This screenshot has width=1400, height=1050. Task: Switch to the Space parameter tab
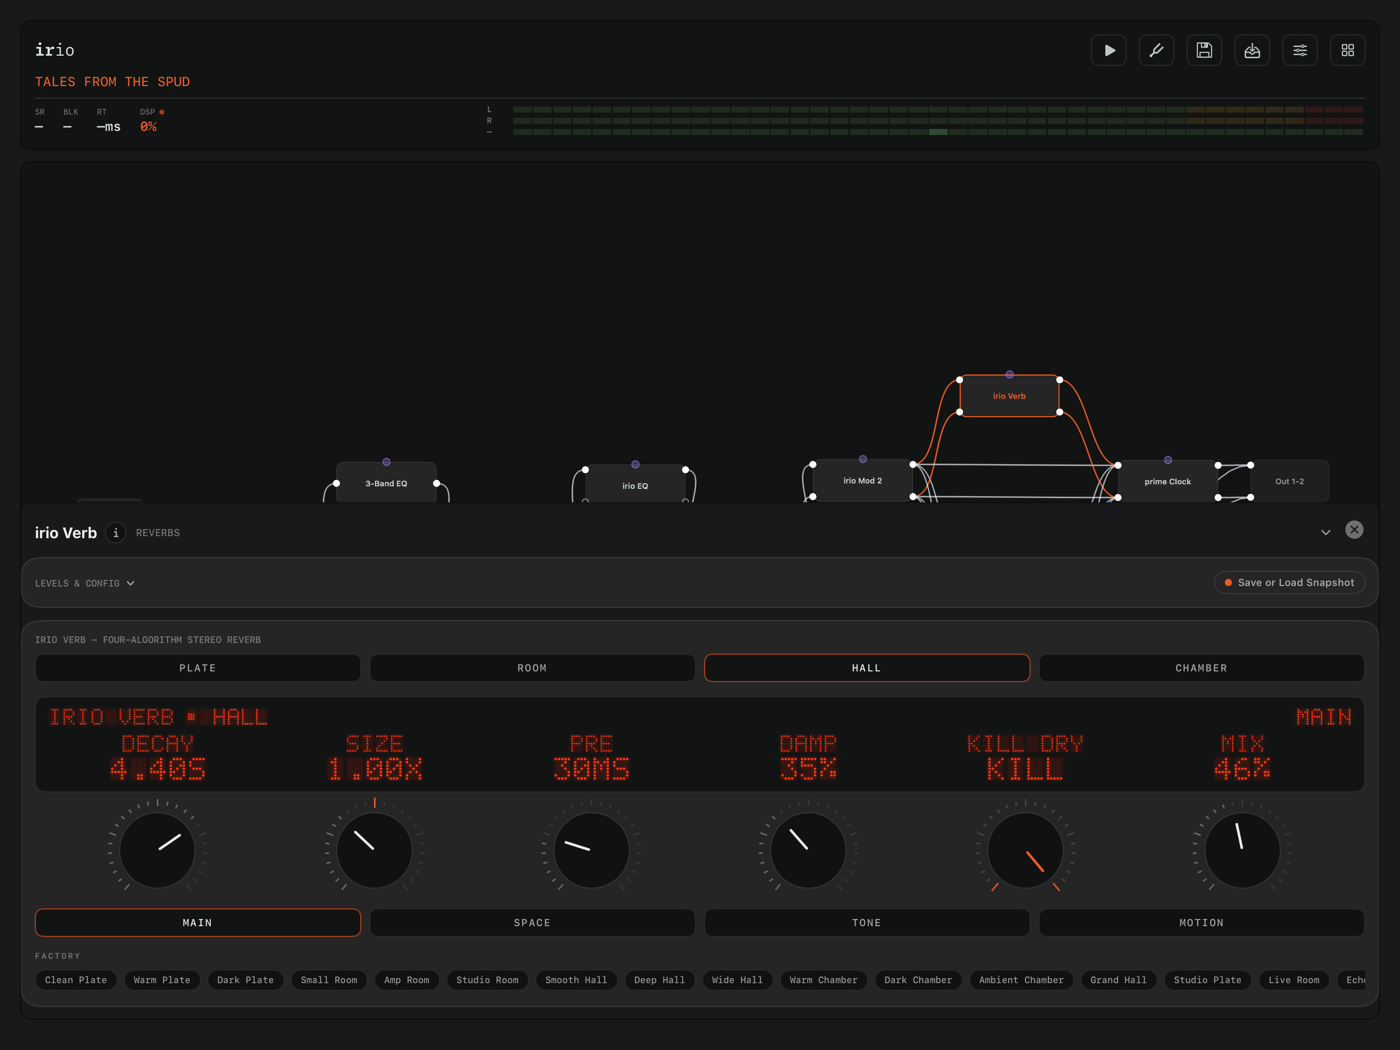click(532, 923)
